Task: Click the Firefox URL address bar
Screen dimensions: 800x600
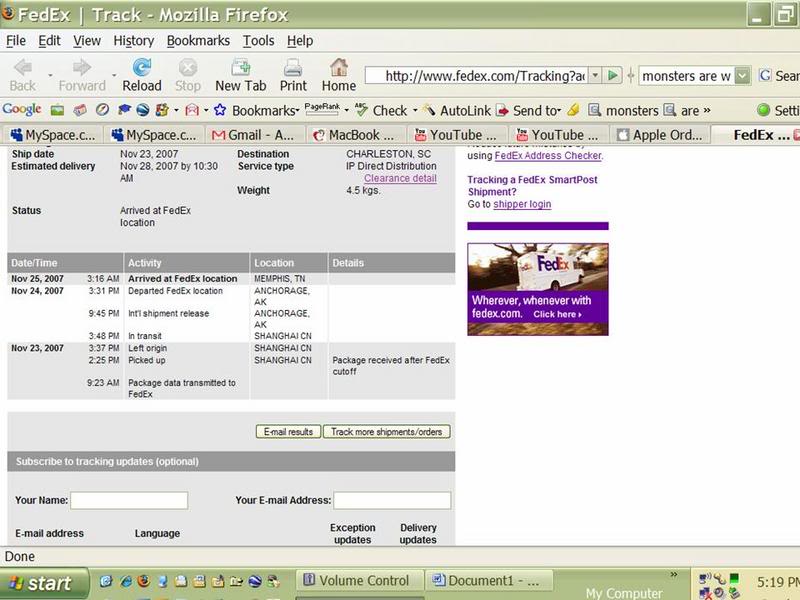Action: 477,76
